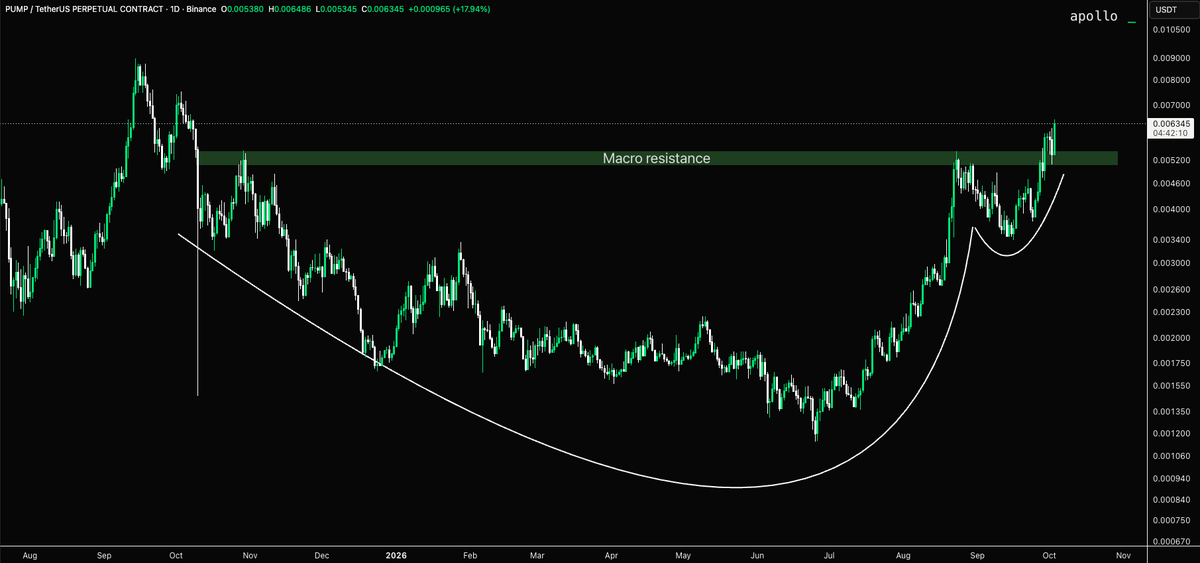Click the 0.010500 price axis label
Image resolution: width=1200 pixels, height=563 pixels.
[1170, 30]
